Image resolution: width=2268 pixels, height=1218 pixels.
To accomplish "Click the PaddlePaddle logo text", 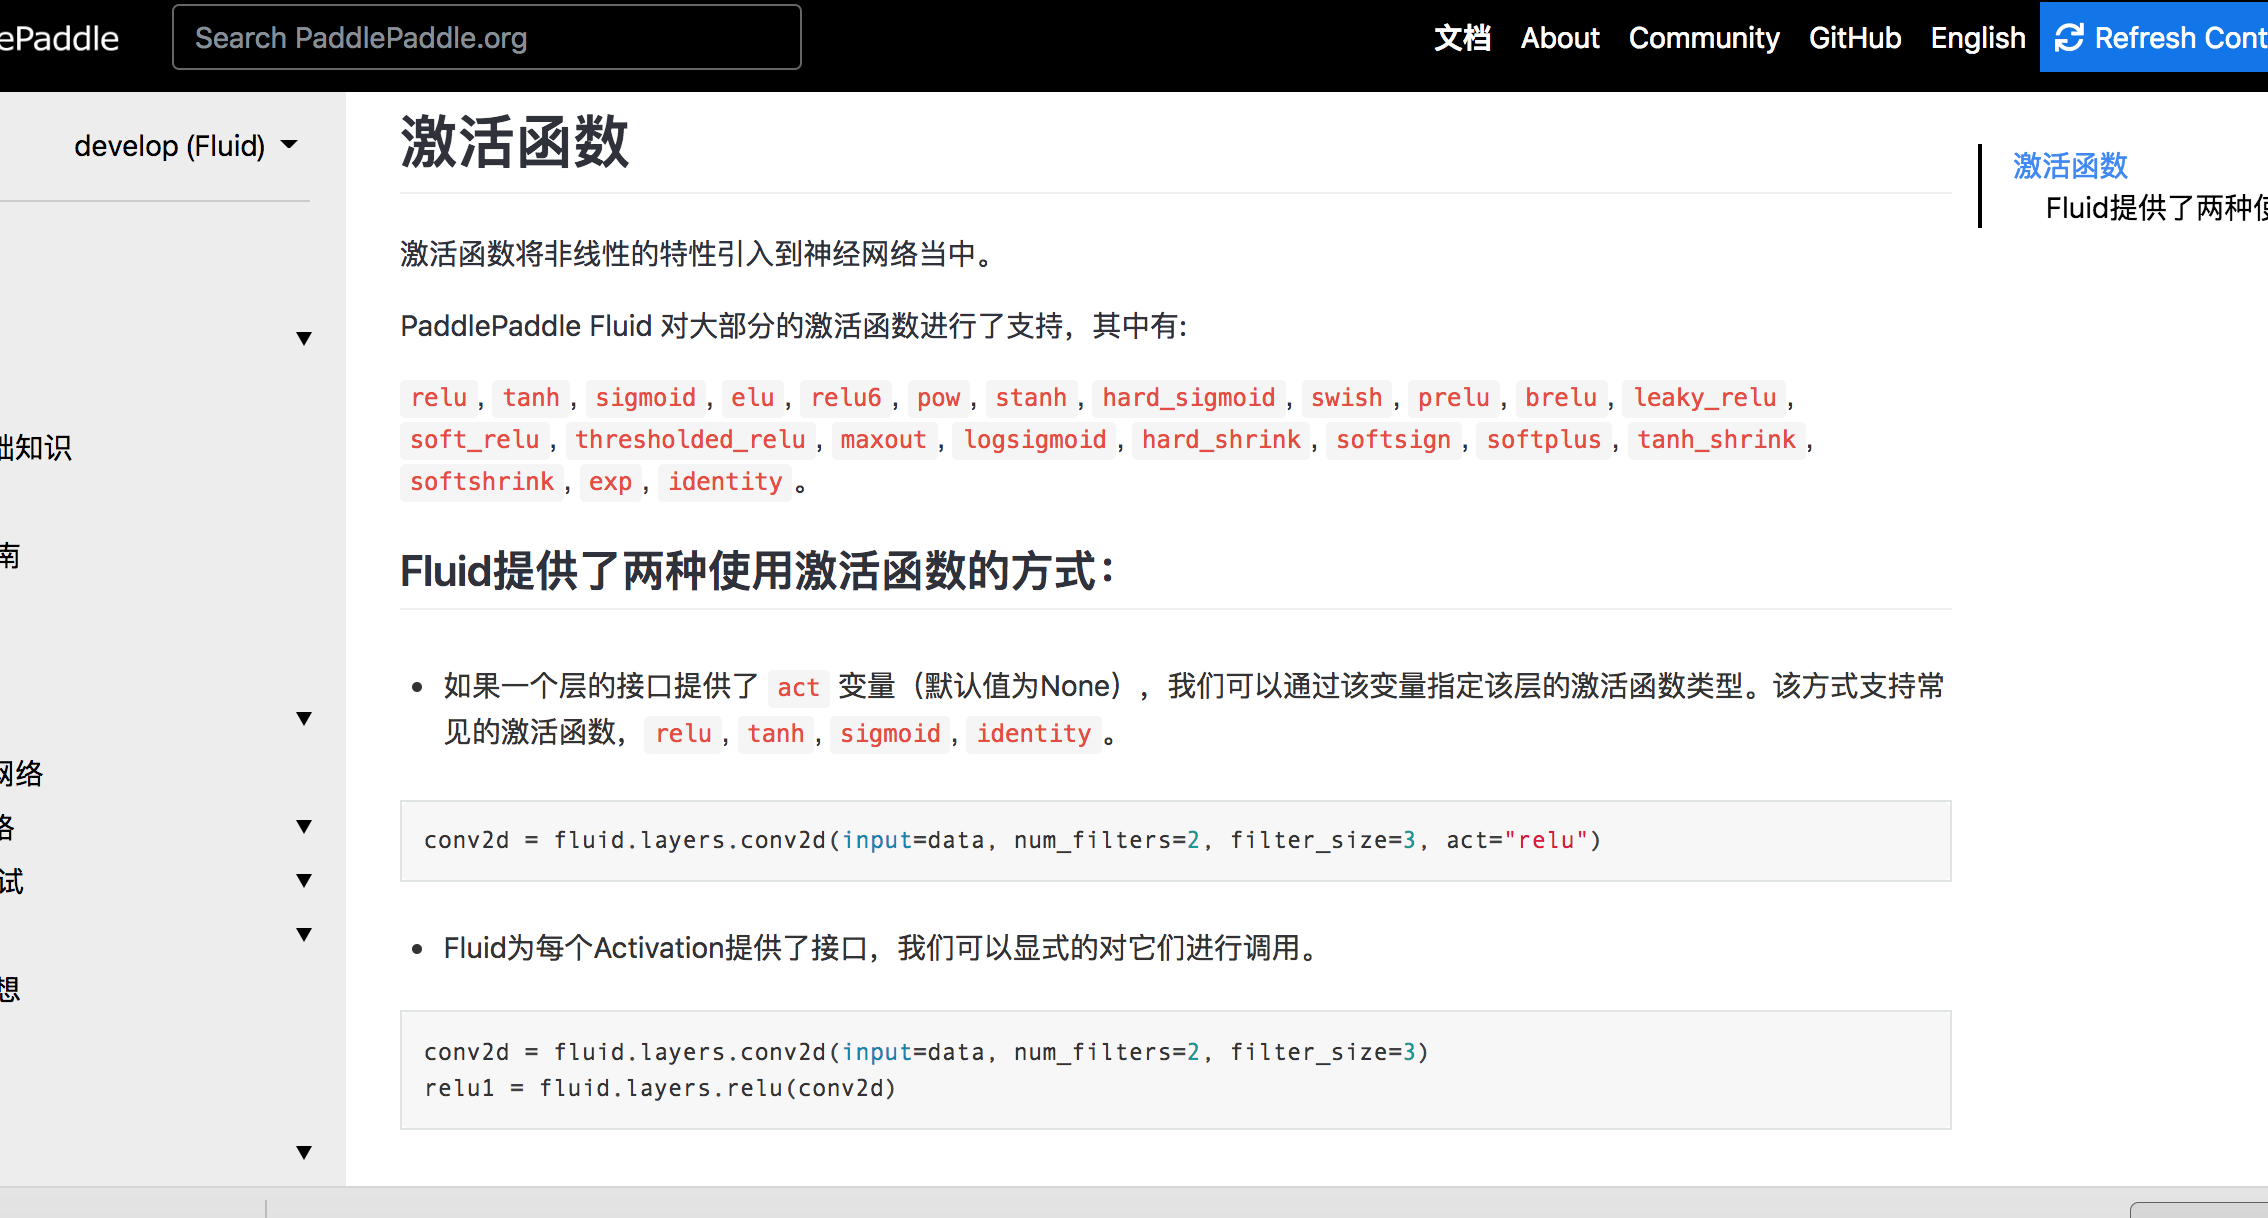I will pyautogui.click(x=60, y=38).
